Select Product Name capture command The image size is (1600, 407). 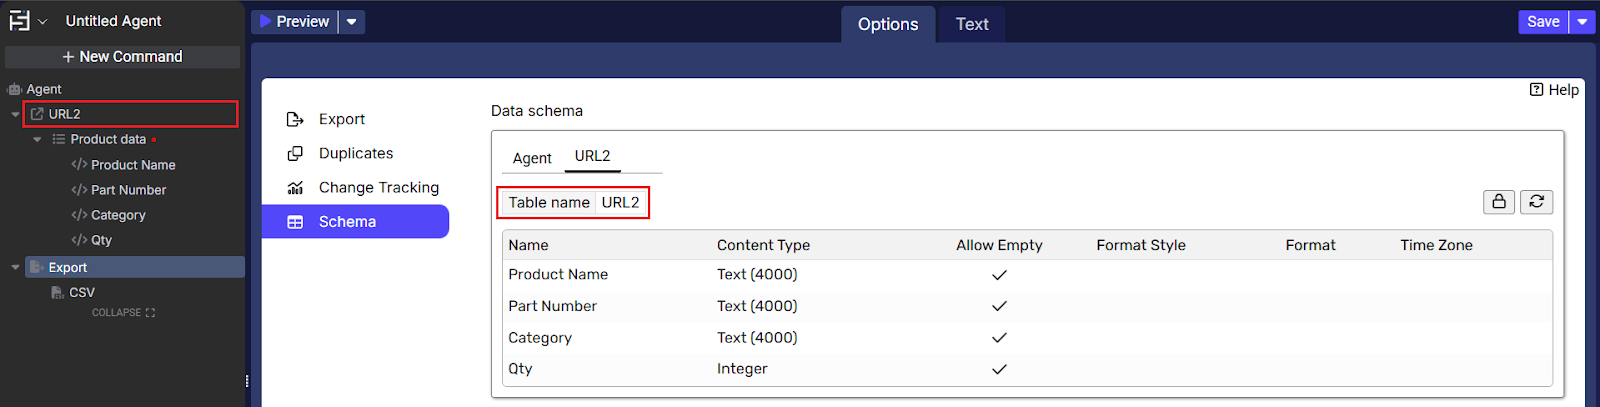[133, 165]
